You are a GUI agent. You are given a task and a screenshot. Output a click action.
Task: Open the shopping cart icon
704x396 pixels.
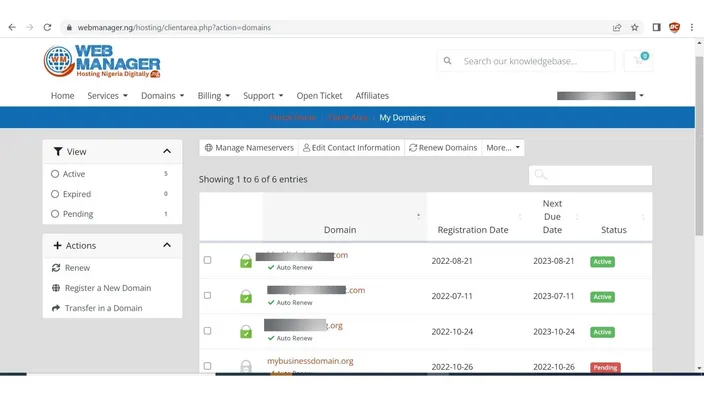pos(638,61)
